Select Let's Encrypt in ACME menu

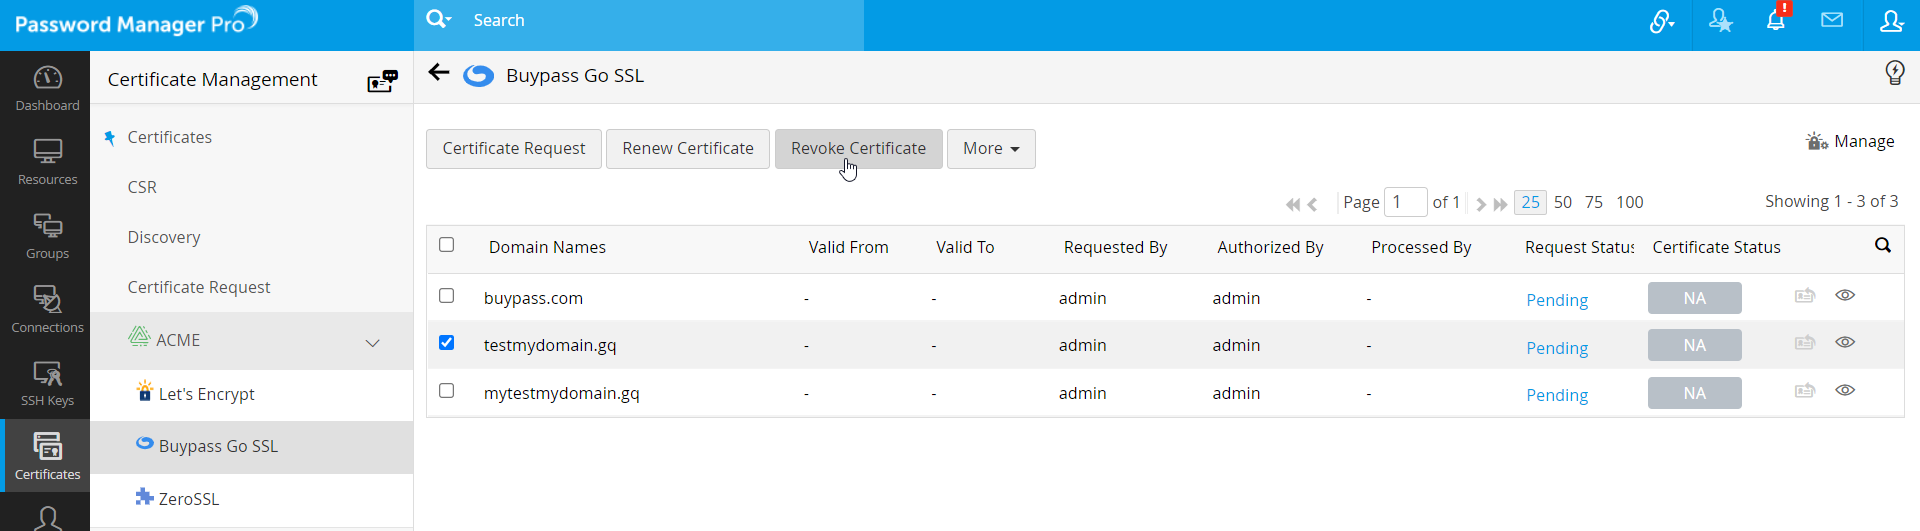(206, 394)
